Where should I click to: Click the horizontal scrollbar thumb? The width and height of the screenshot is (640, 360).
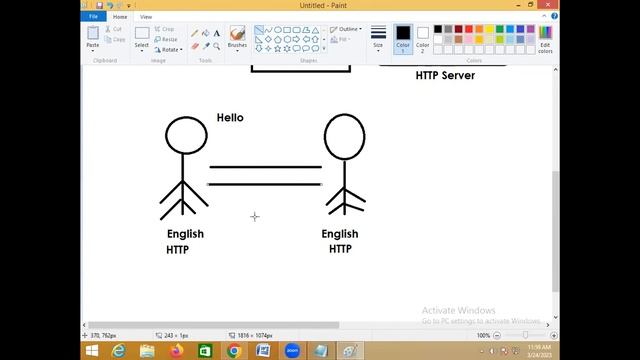[213, 325]
